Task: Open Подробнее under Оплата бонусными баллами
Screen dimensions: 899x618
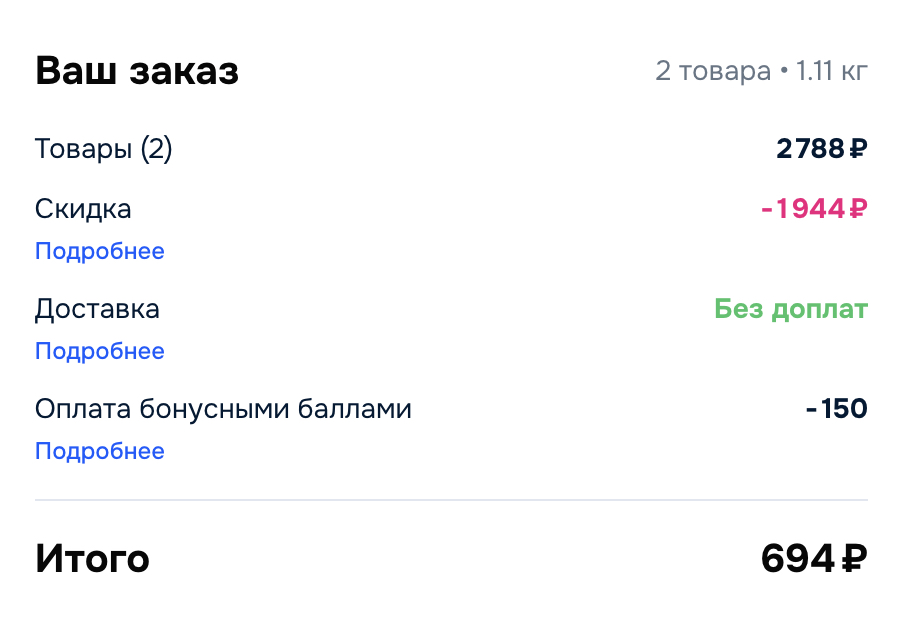Action: (99, 451)
